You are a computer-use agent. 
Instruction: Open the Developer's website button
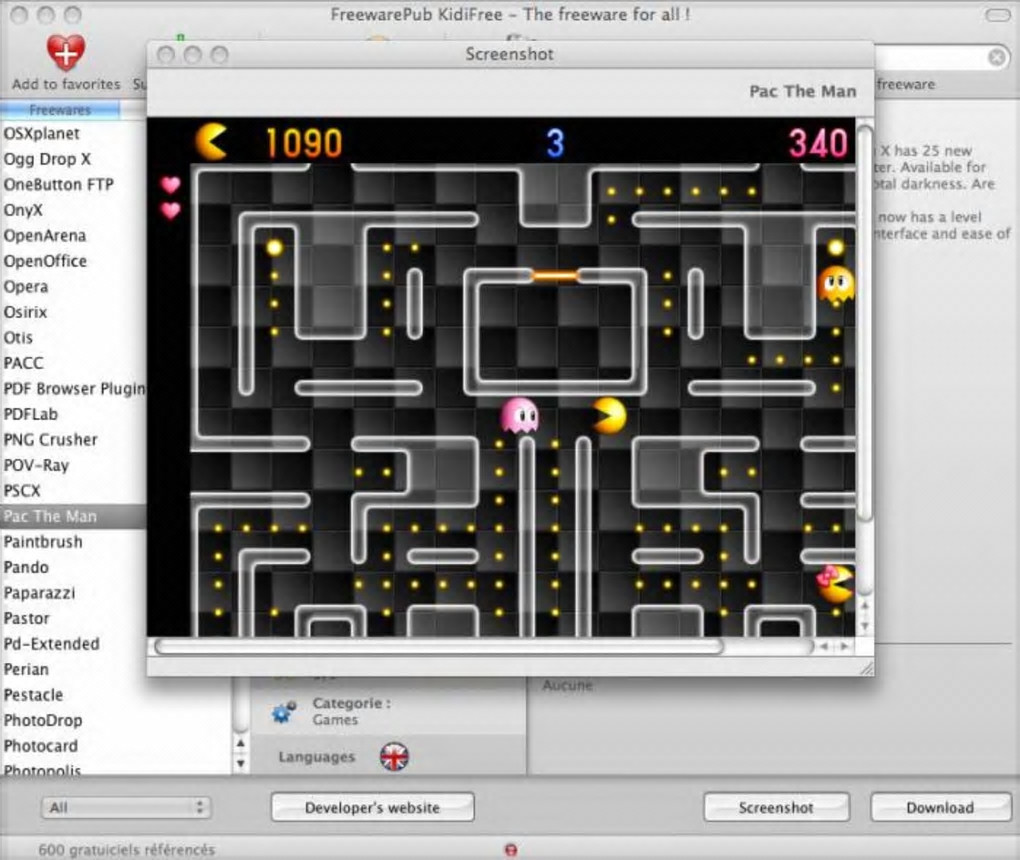pyautogui.click(x=372, y=807)
